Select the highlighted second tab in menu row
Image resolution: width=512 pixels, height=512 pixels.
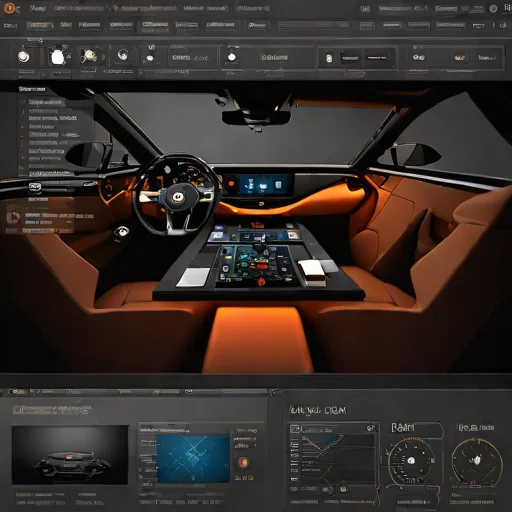click(40, 25)
